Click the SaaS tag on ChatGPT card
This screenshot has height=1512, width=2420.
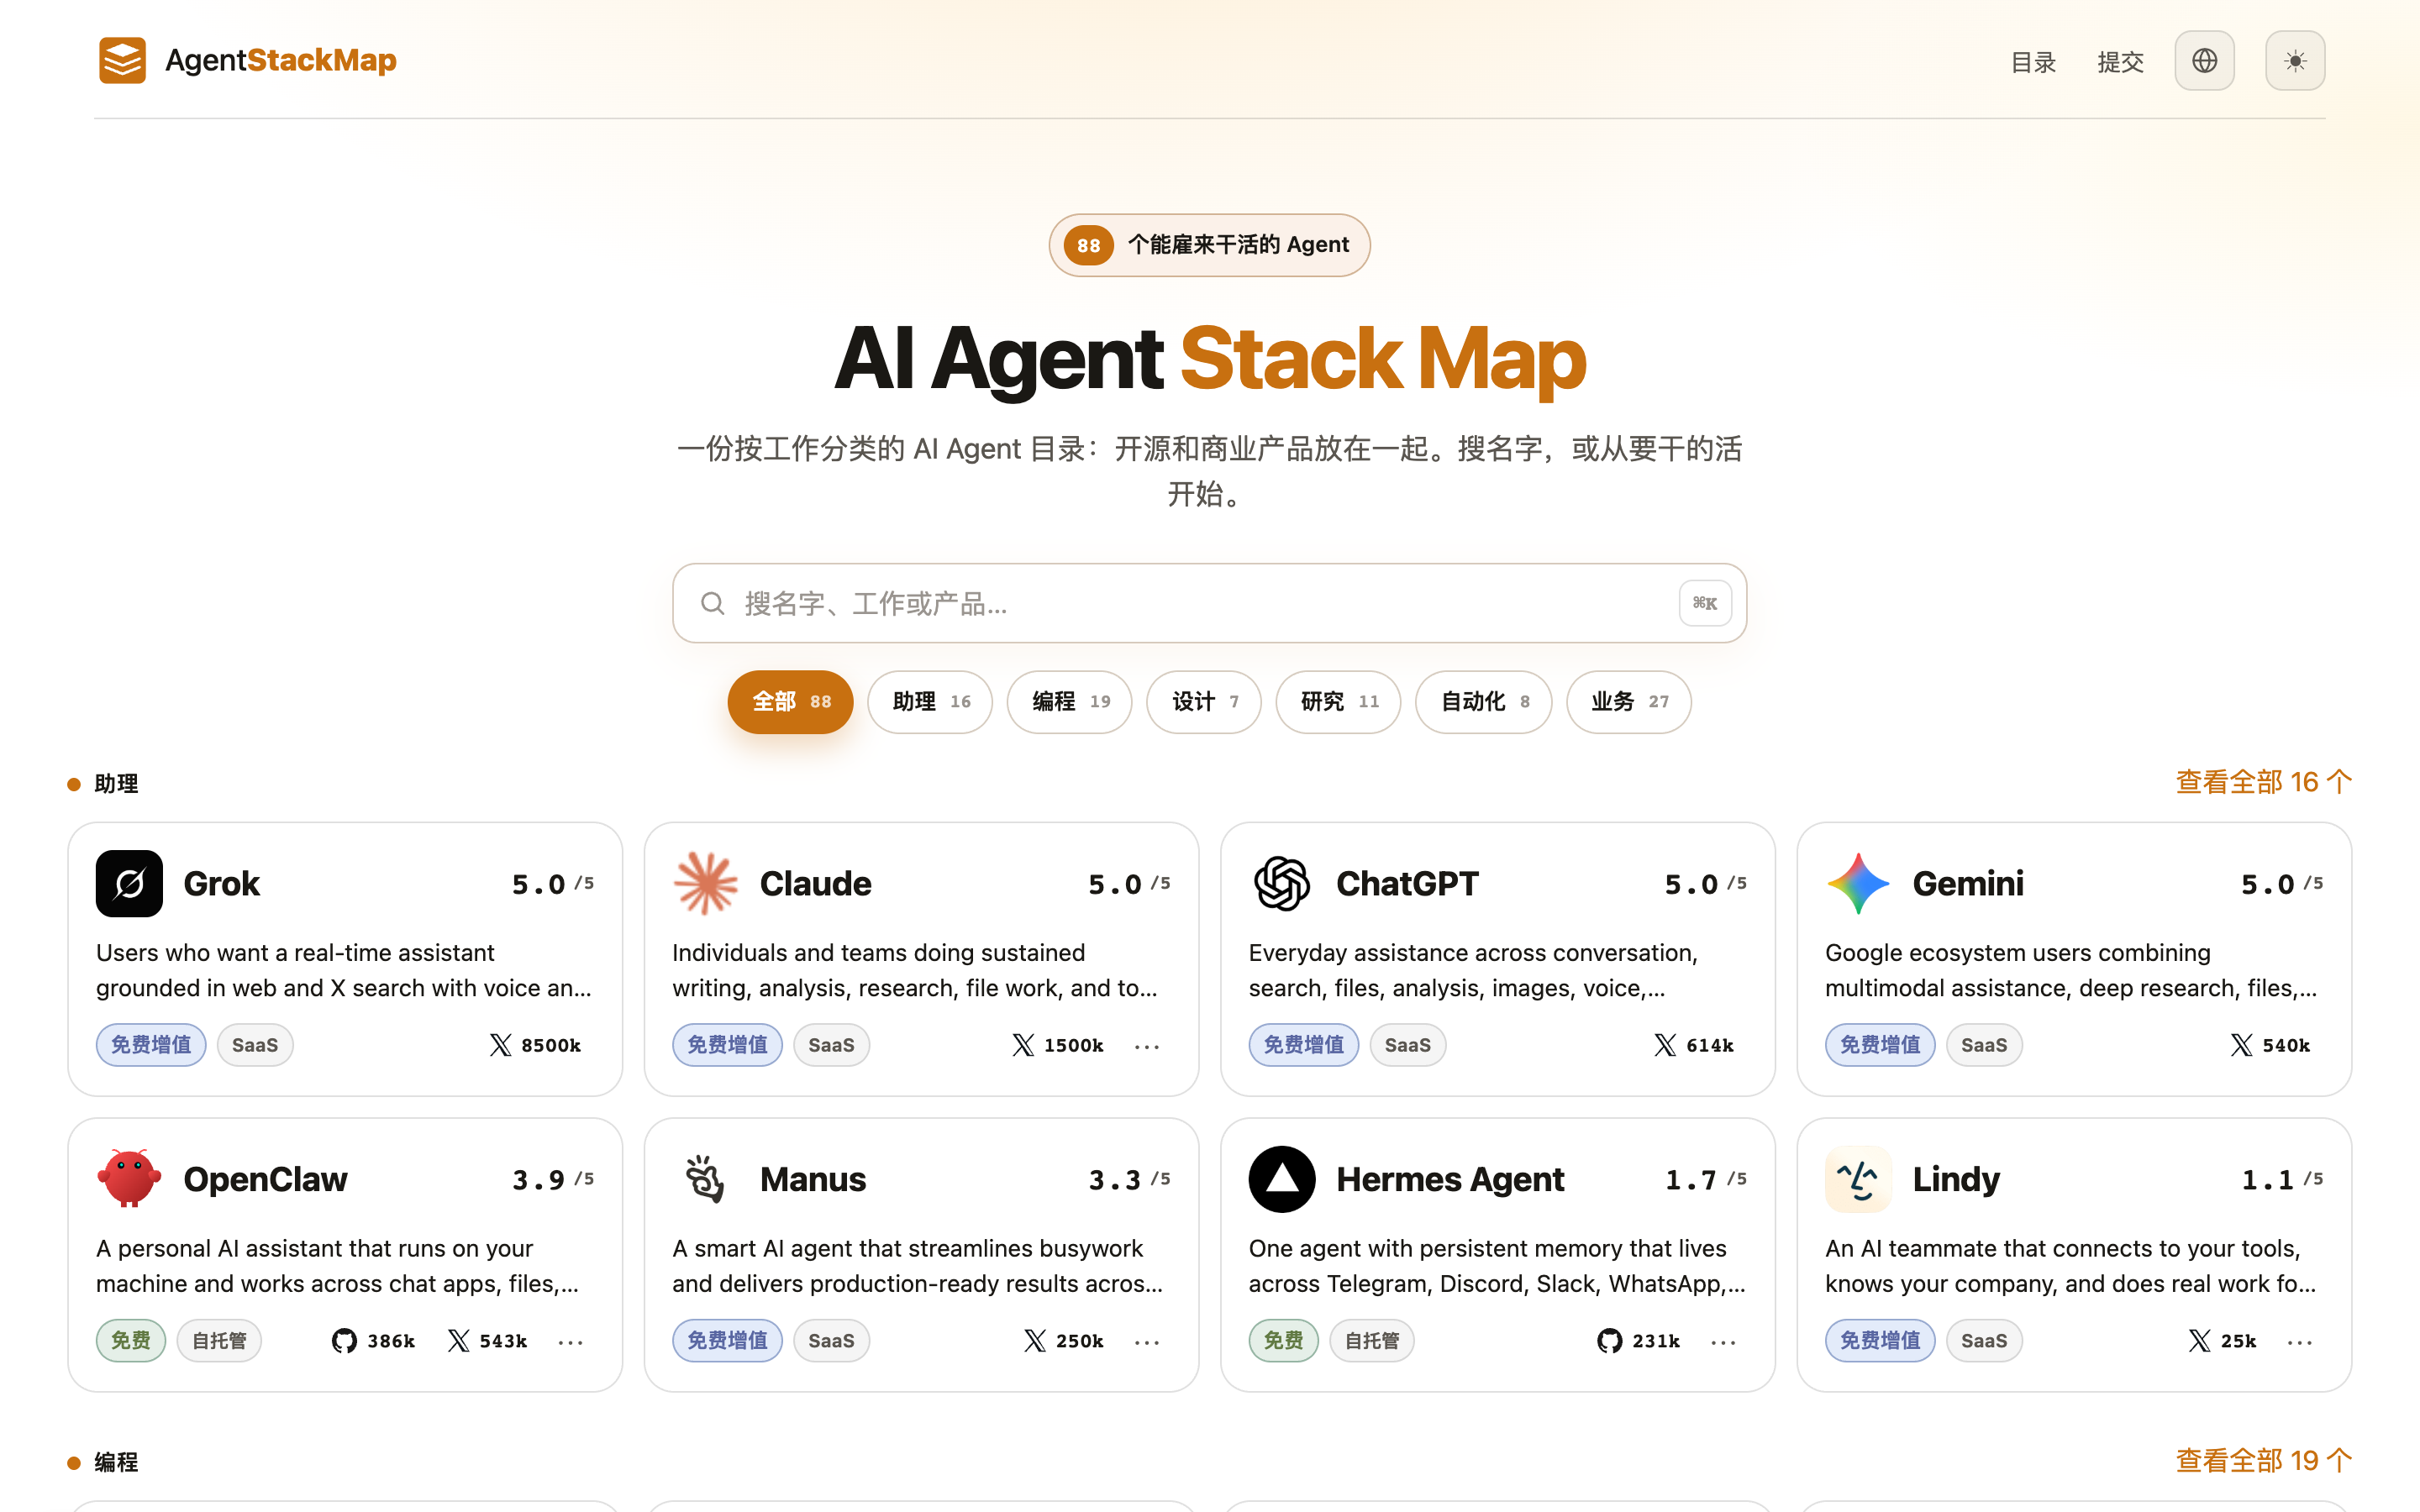(x=1407, y=1045)
